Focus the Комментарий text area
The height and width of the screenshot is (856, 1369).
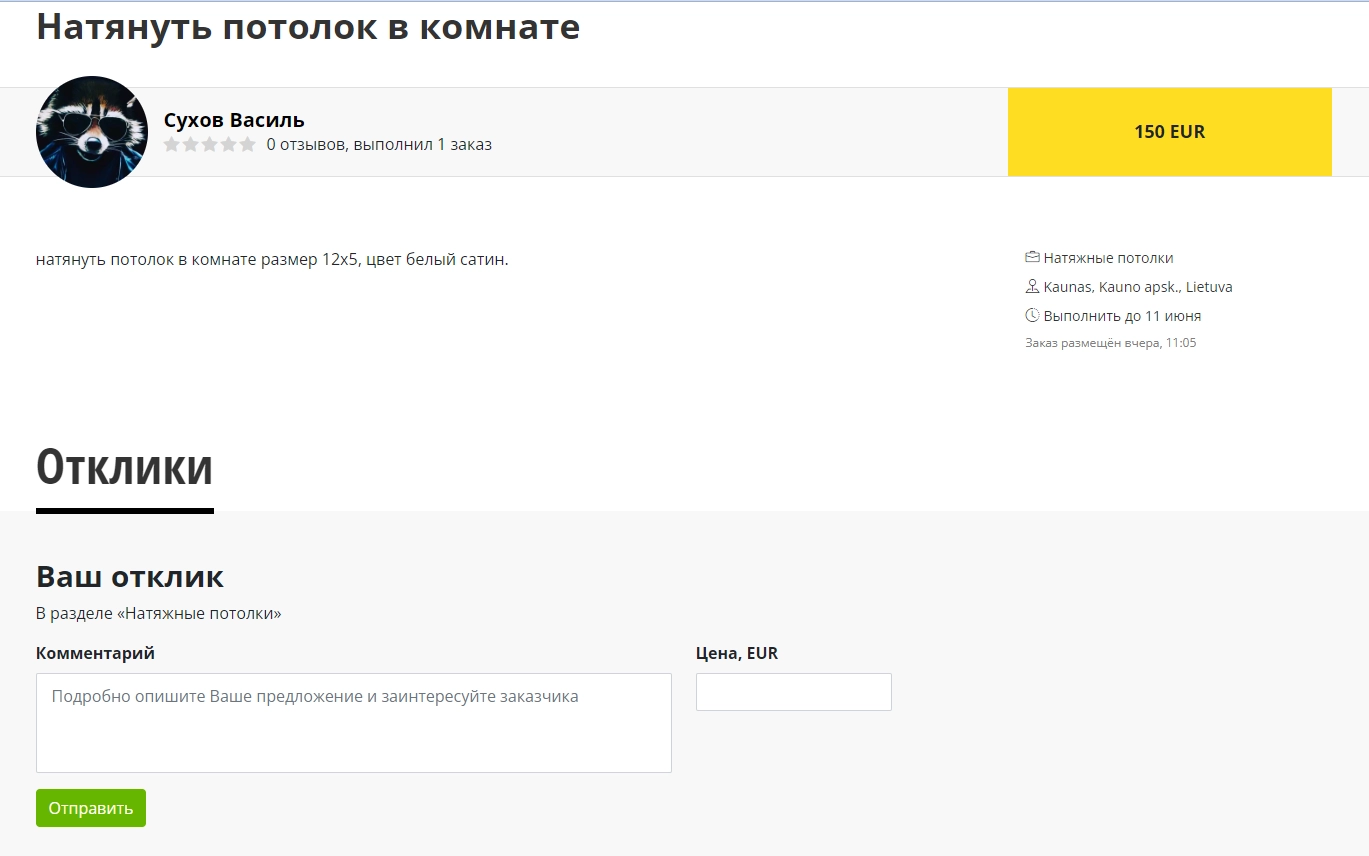pos(353,722)
